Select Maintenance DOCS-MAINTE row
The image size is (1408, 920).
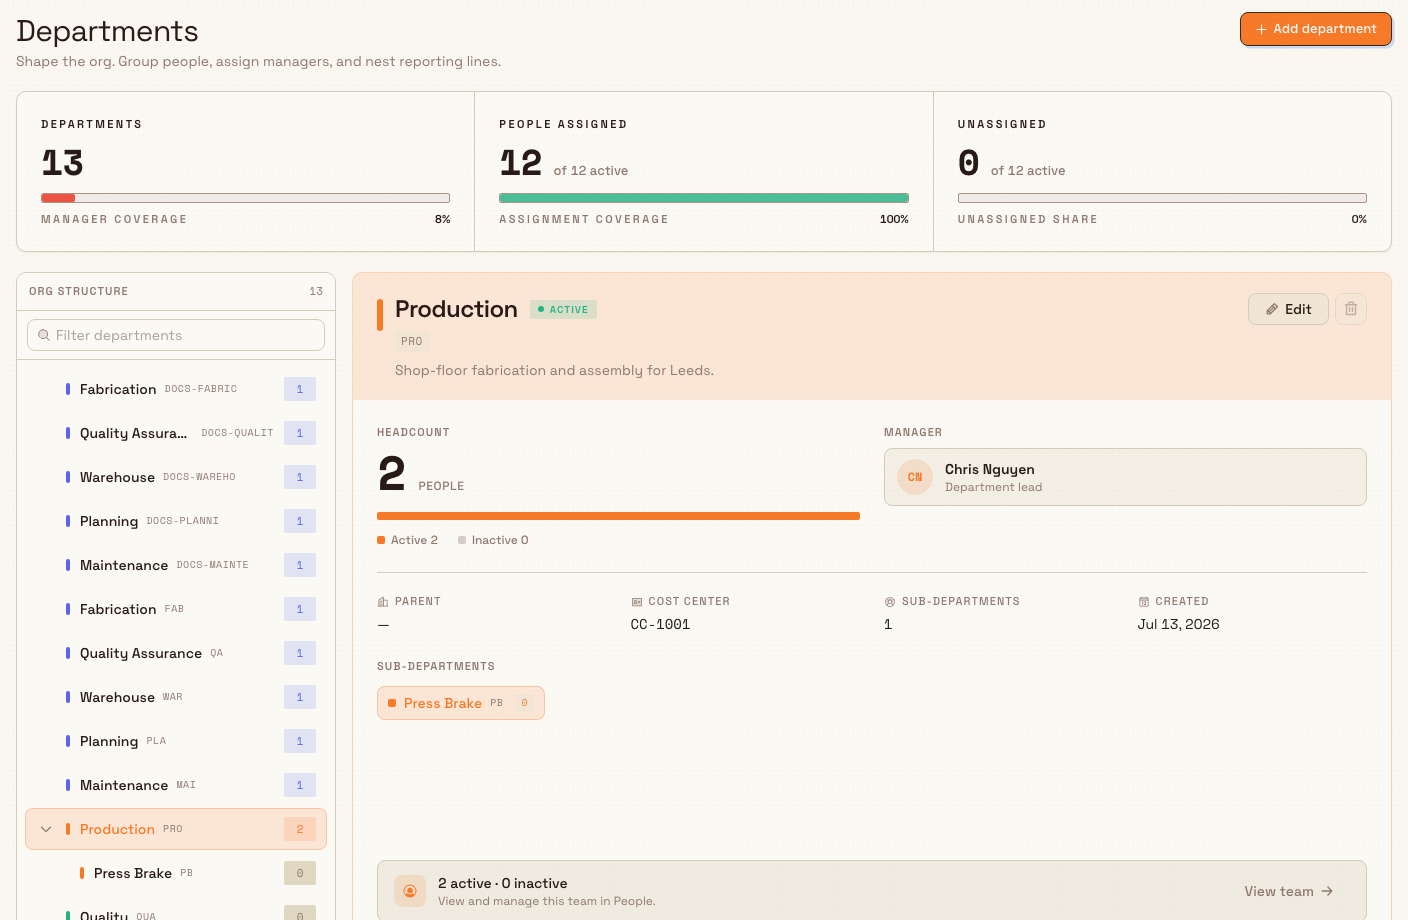(176, 565)
